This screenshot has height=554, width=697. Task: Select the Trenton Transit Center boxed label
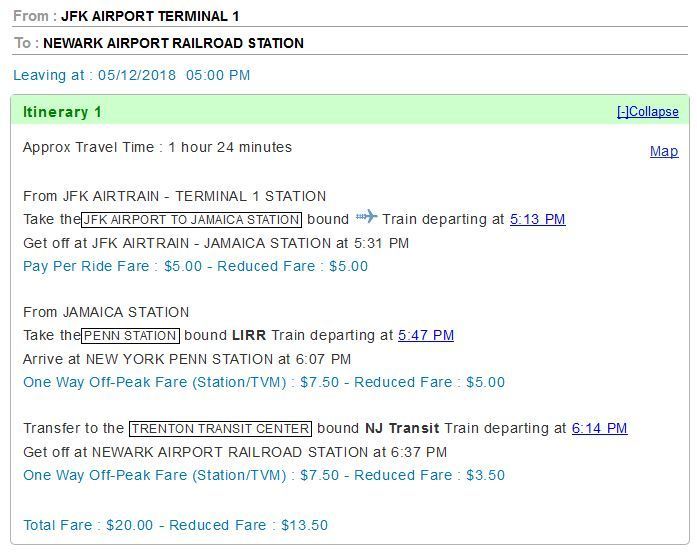point(220,429)
